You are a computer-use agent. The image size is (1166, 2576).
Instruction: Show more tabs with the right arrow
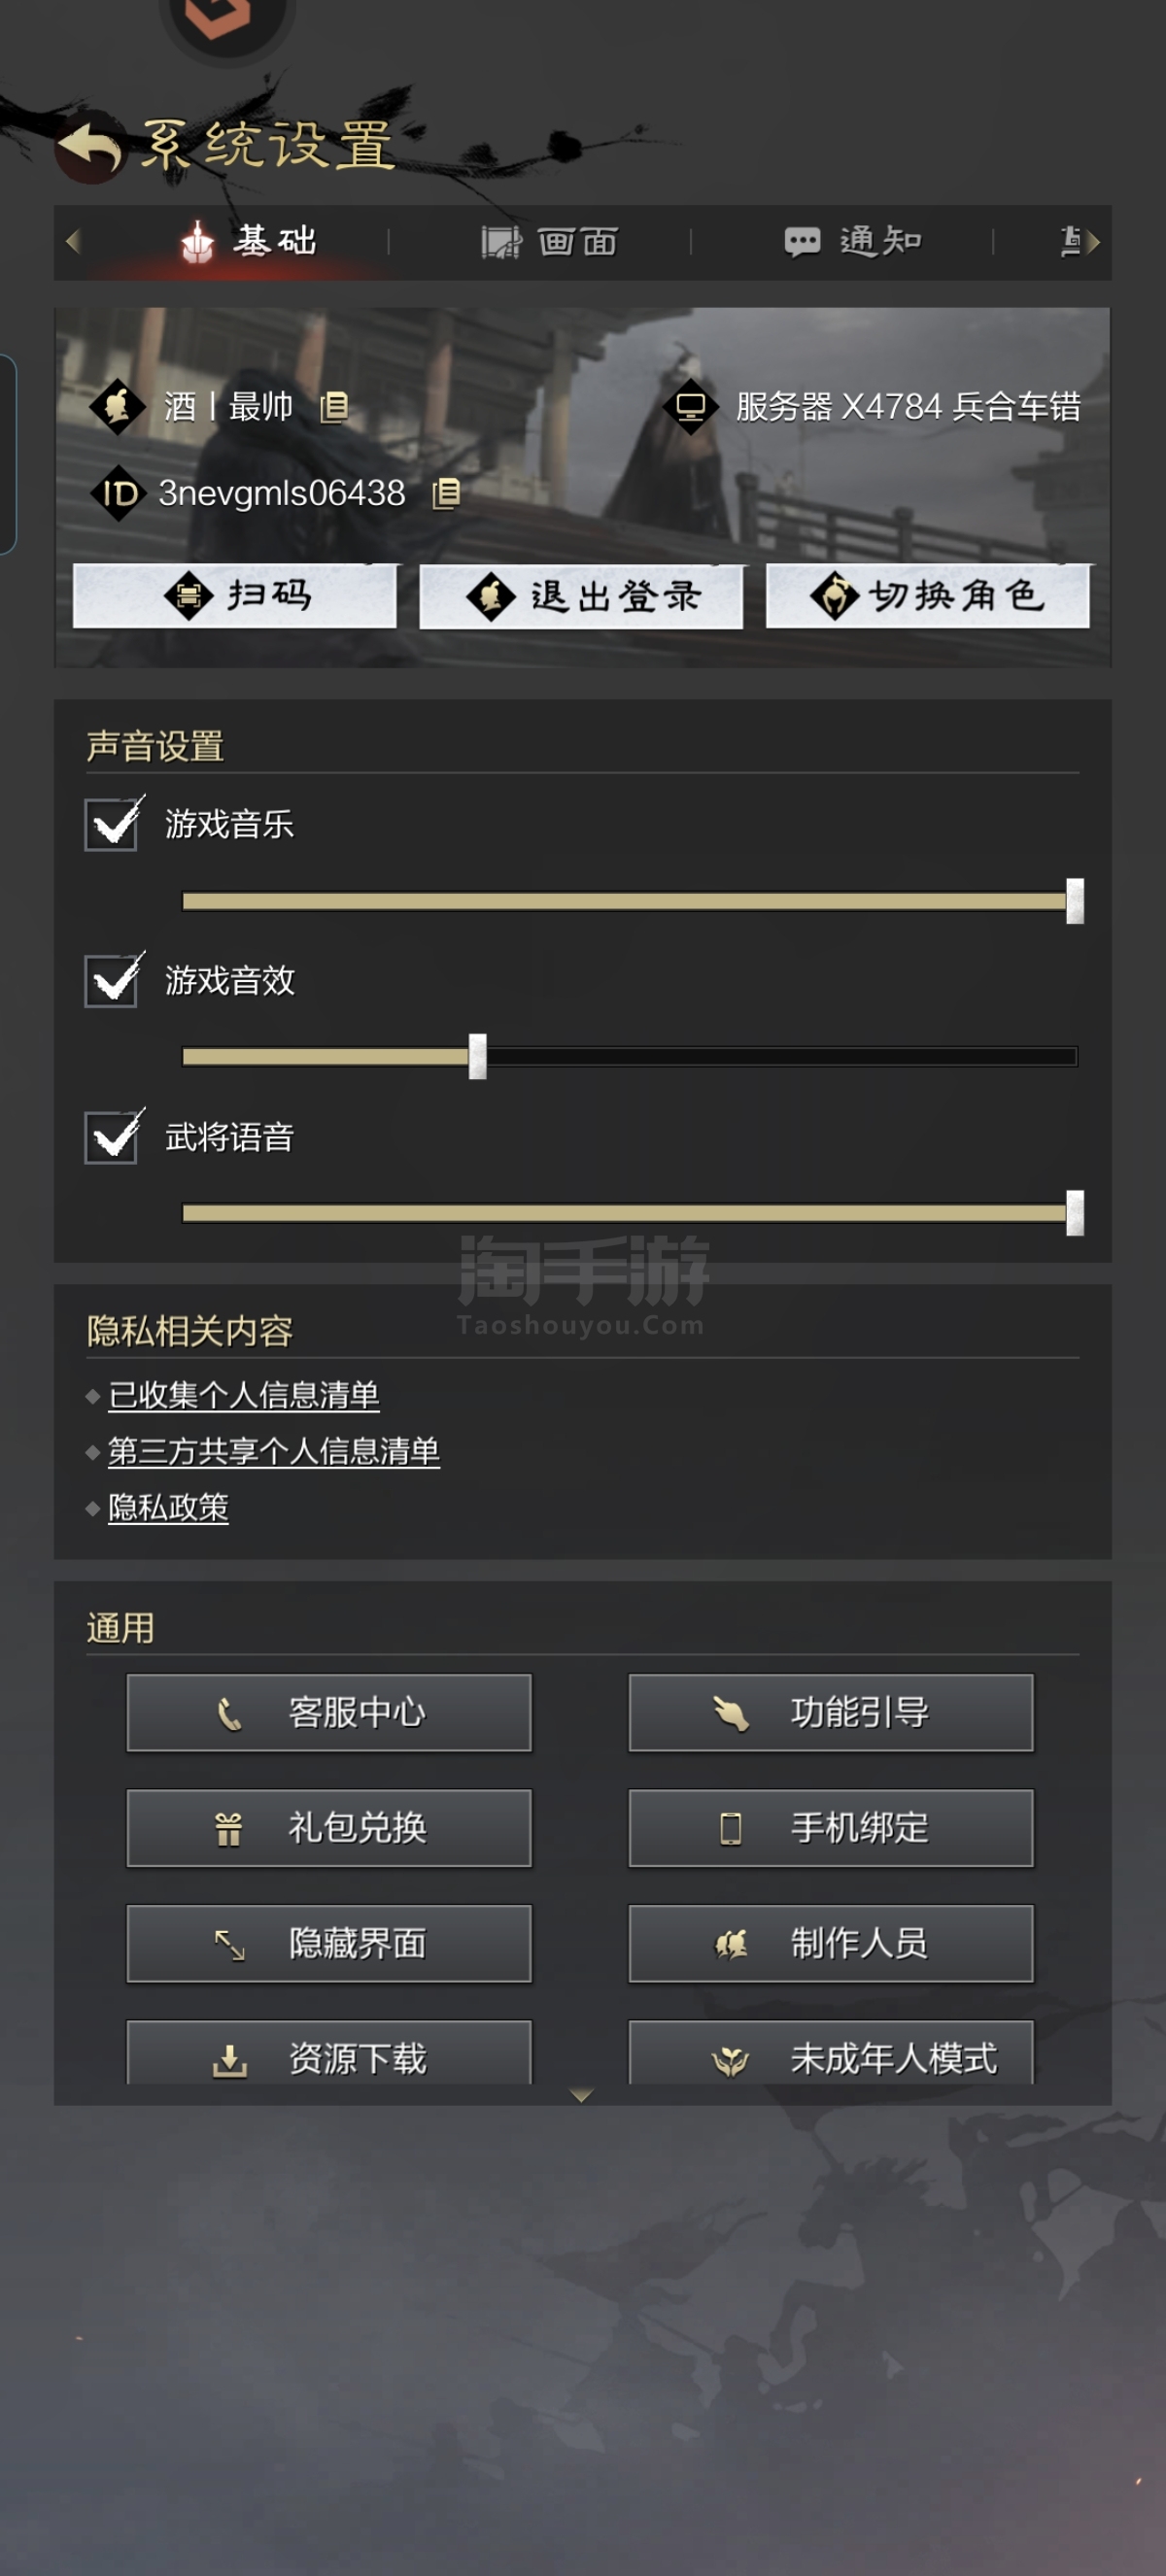coord(1093,241)
